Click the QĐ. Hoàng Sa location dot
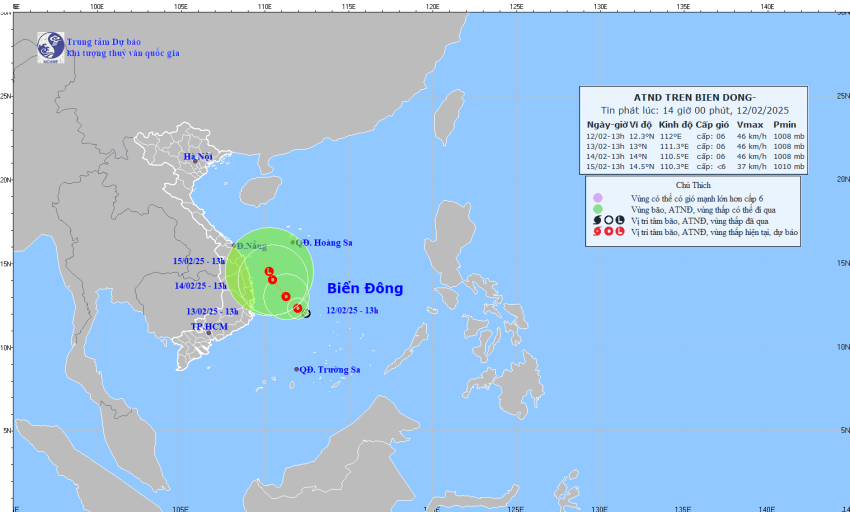850x512 pixels. [x=293, y=242]
